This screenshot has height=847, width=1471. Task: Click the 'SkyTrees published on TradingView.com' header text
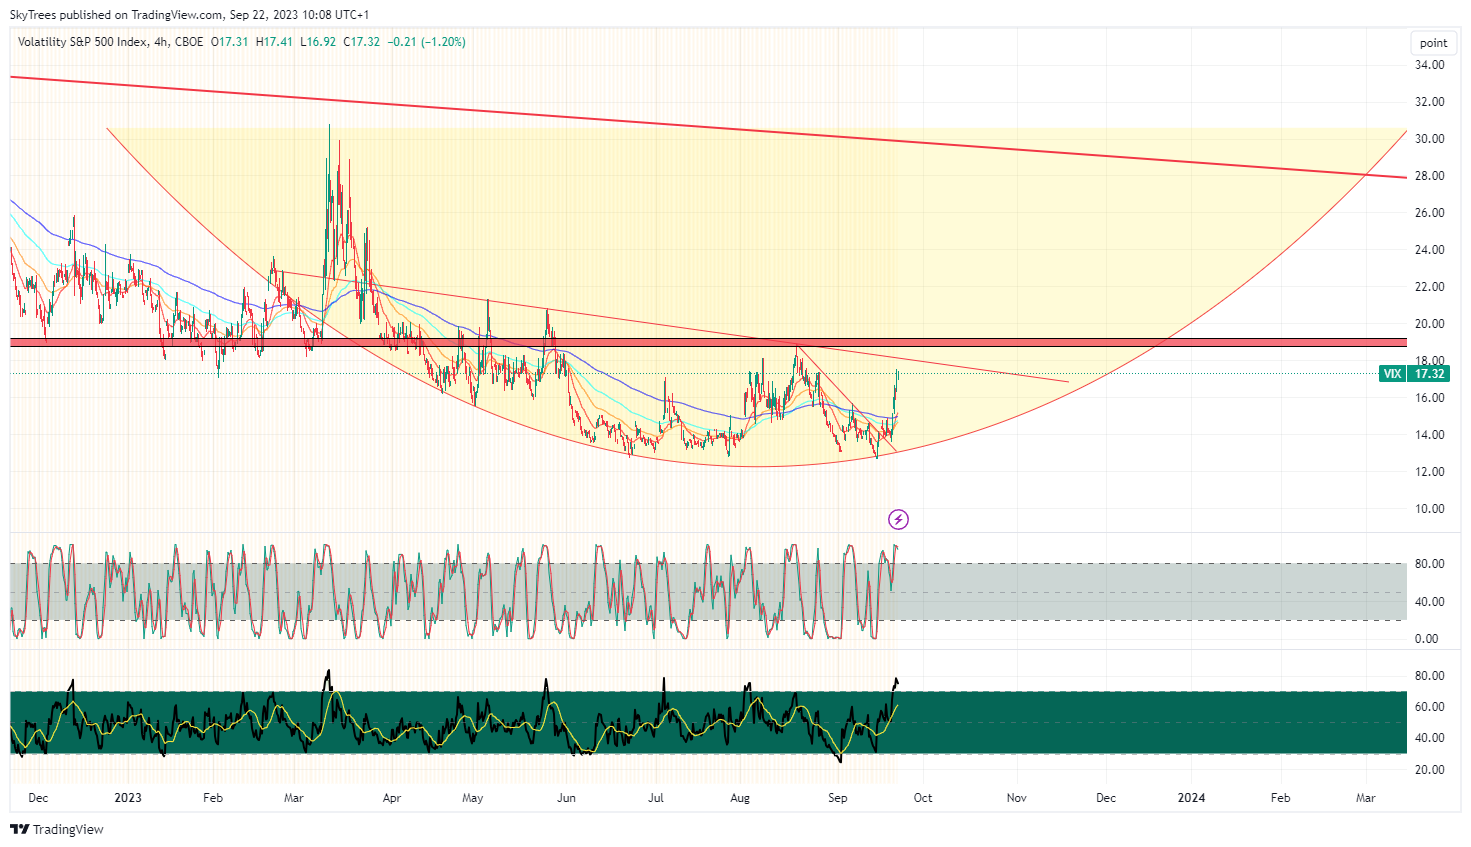117,15
